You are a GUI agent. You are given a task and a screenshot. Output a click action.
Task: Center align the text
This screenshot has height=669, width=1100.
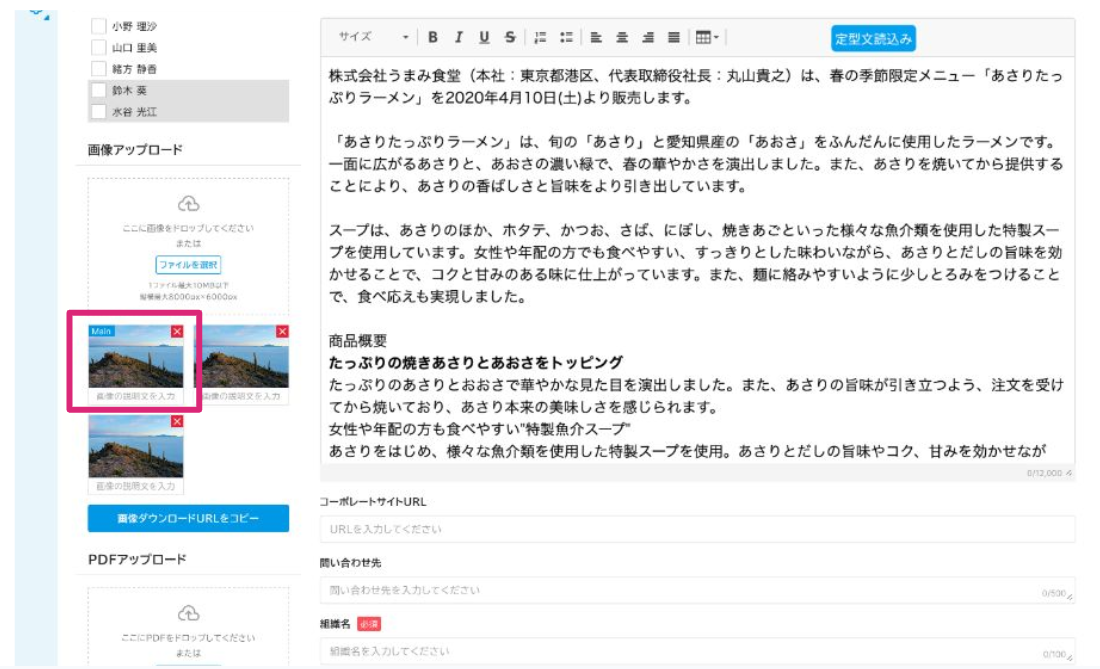coord(622,37)
